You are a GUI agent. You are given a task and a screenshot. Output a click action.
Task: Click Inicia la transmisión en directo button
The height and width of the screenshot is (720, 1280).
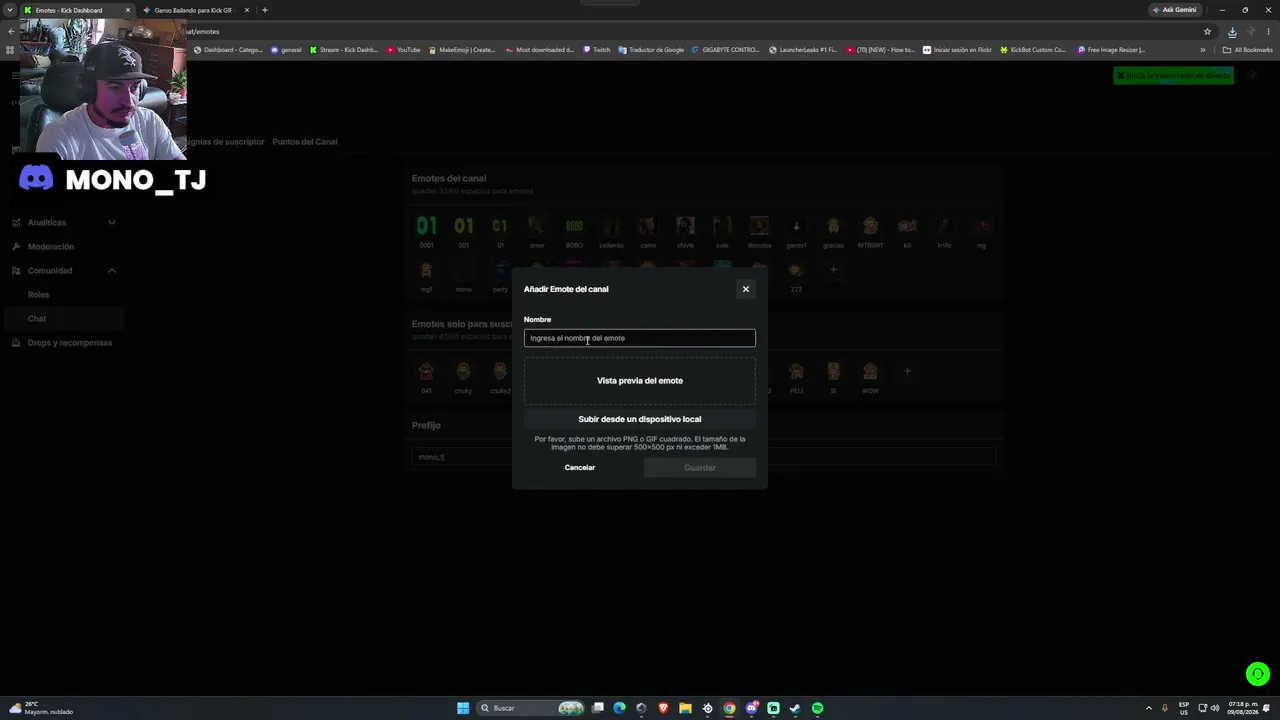click(1173, 76)
